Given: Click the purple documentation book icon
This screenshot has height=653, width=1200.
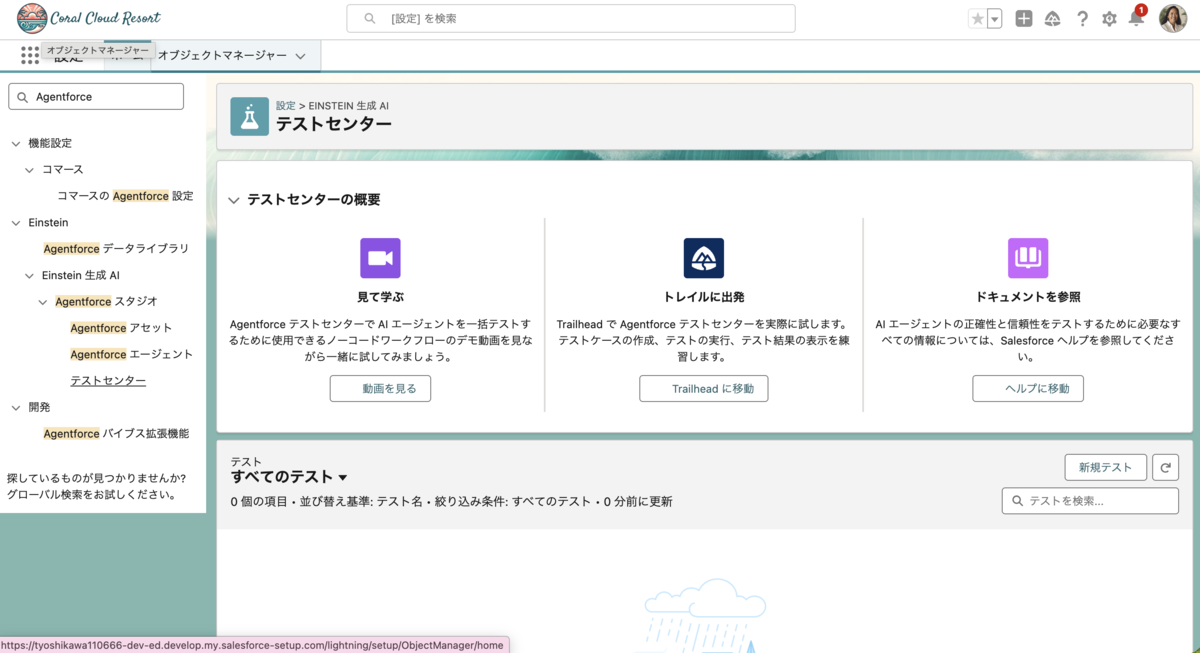Looking at the screenshot, I should click(x=1028, y=258).
